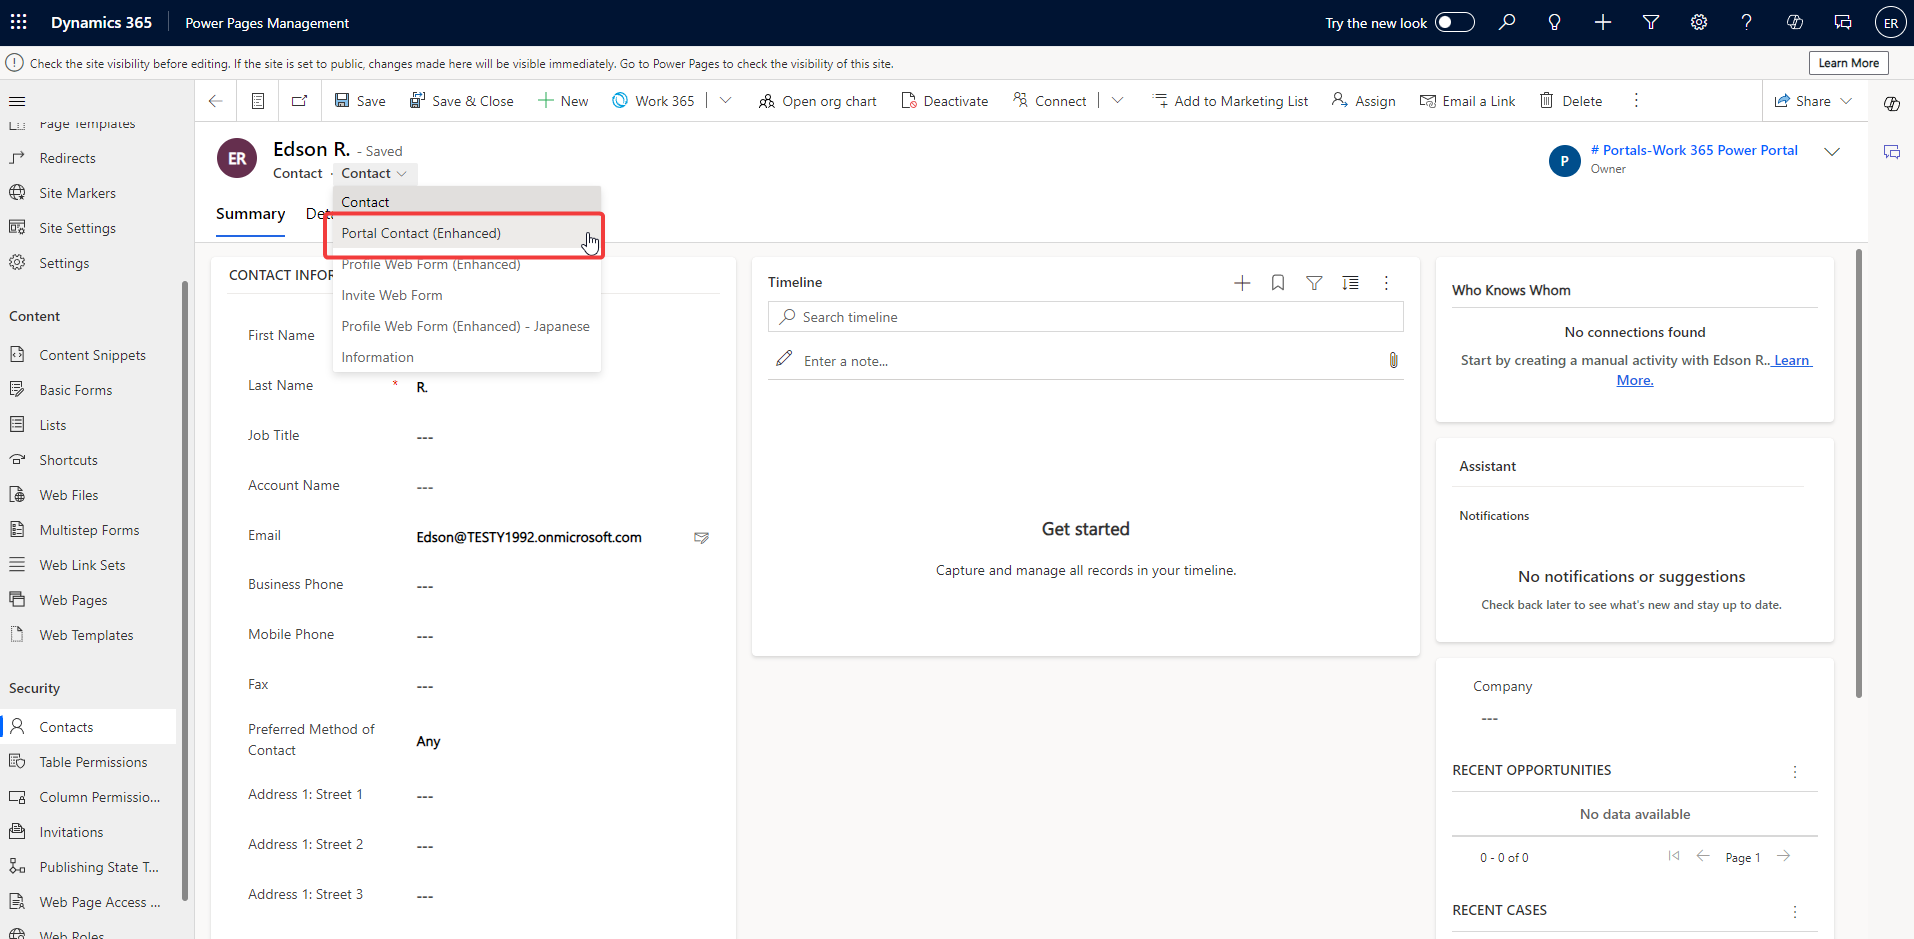This screenshot has height=939, width=1914.
Task: Open the Share dropdown menu
Action: (1813, 101)
